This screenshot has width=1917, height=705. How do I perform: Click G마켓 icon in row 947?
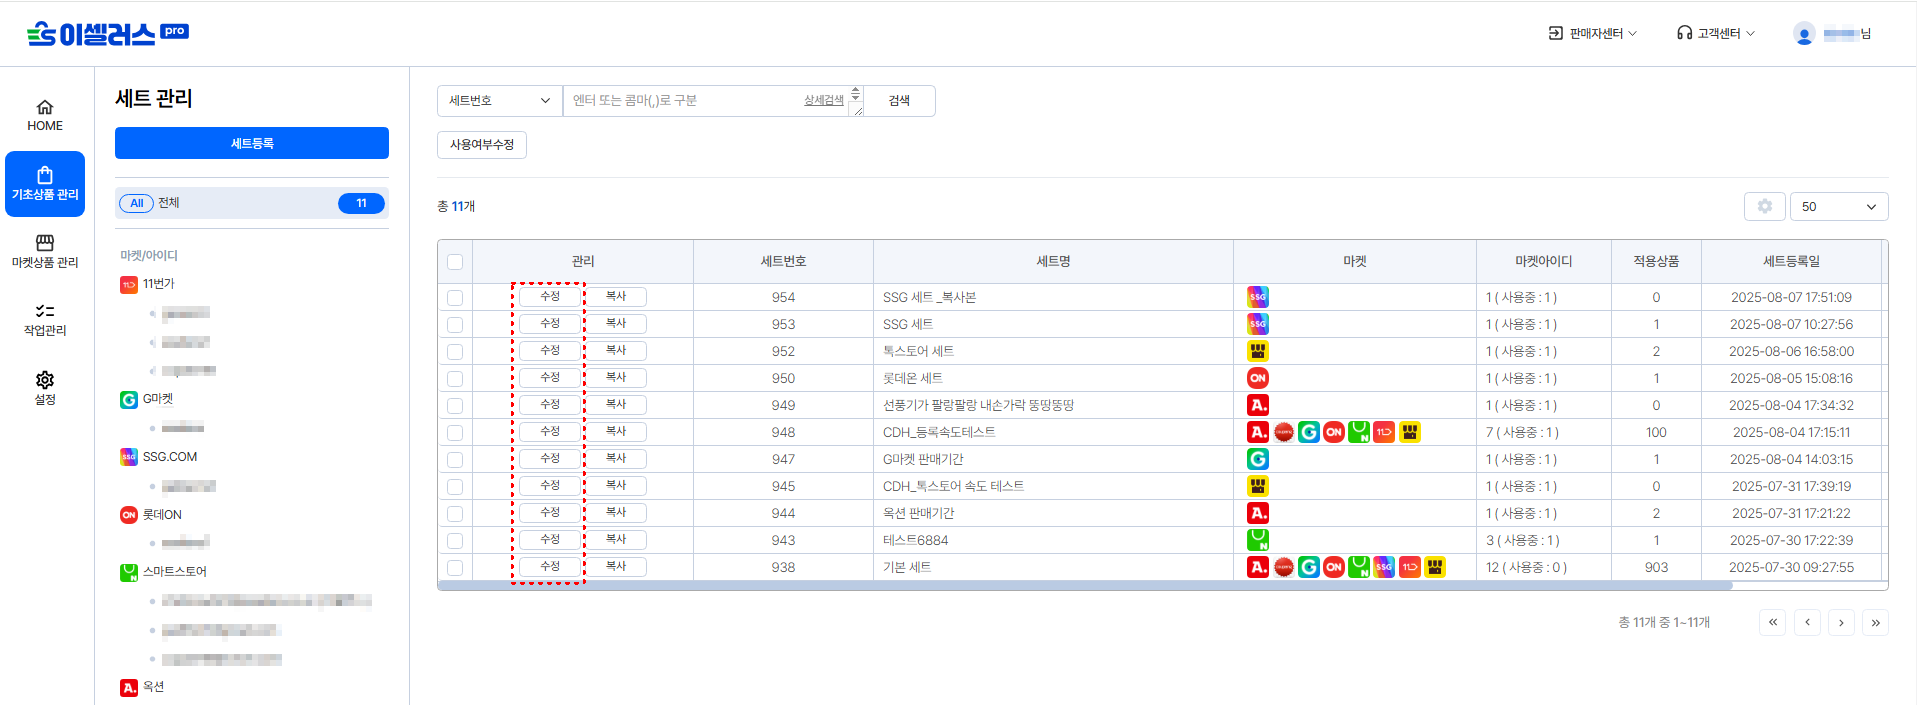(1258, 459)
